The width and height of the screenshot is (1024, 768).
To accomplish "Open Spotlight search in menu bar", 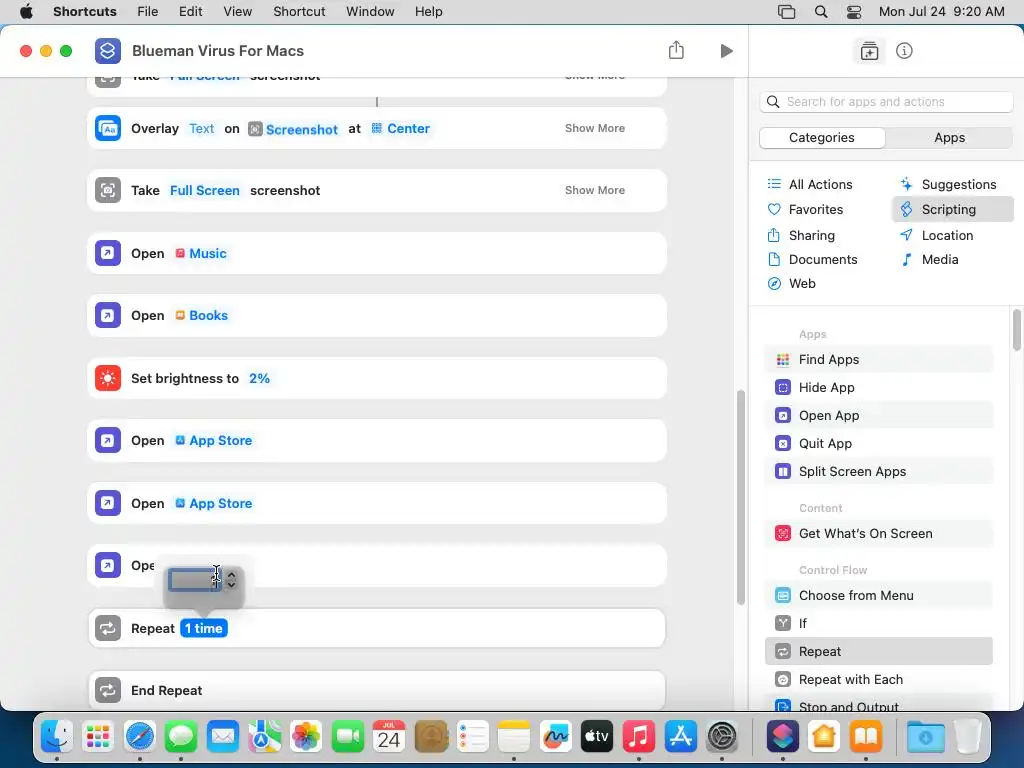I will [821, 12].
